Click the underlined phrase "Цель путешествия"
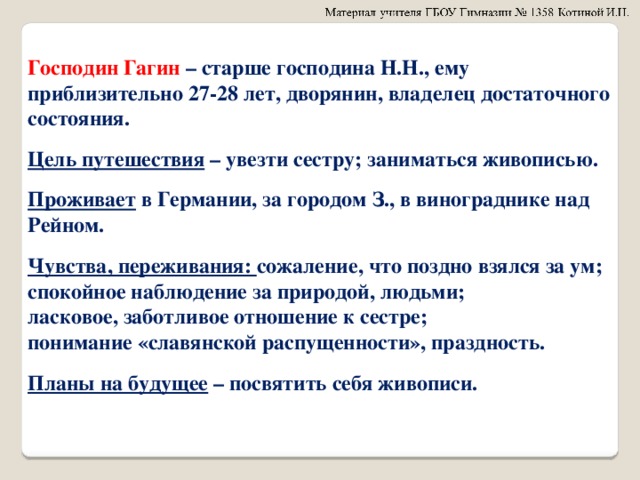Viewport: 640px width, 480px height. coord(116,160)
